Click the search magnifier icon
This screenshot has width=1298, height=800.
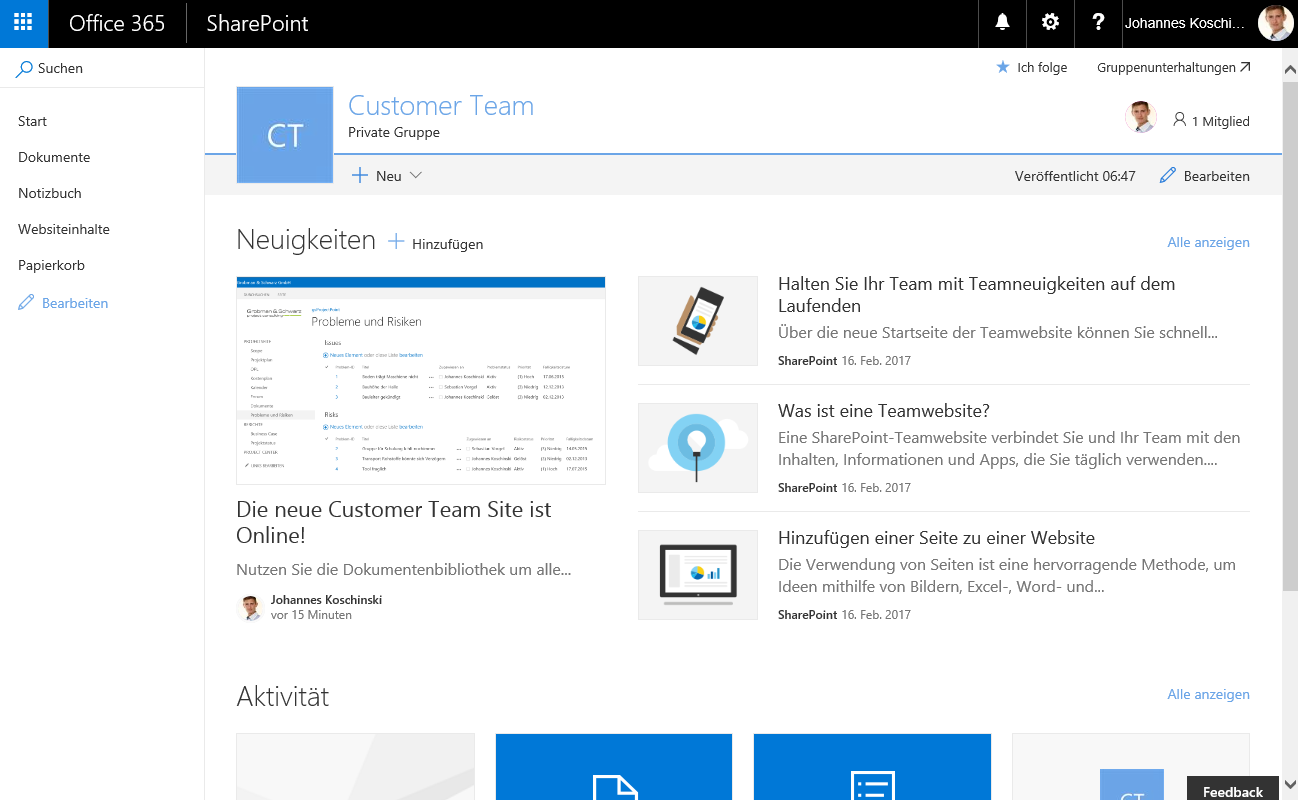point(25,69)
